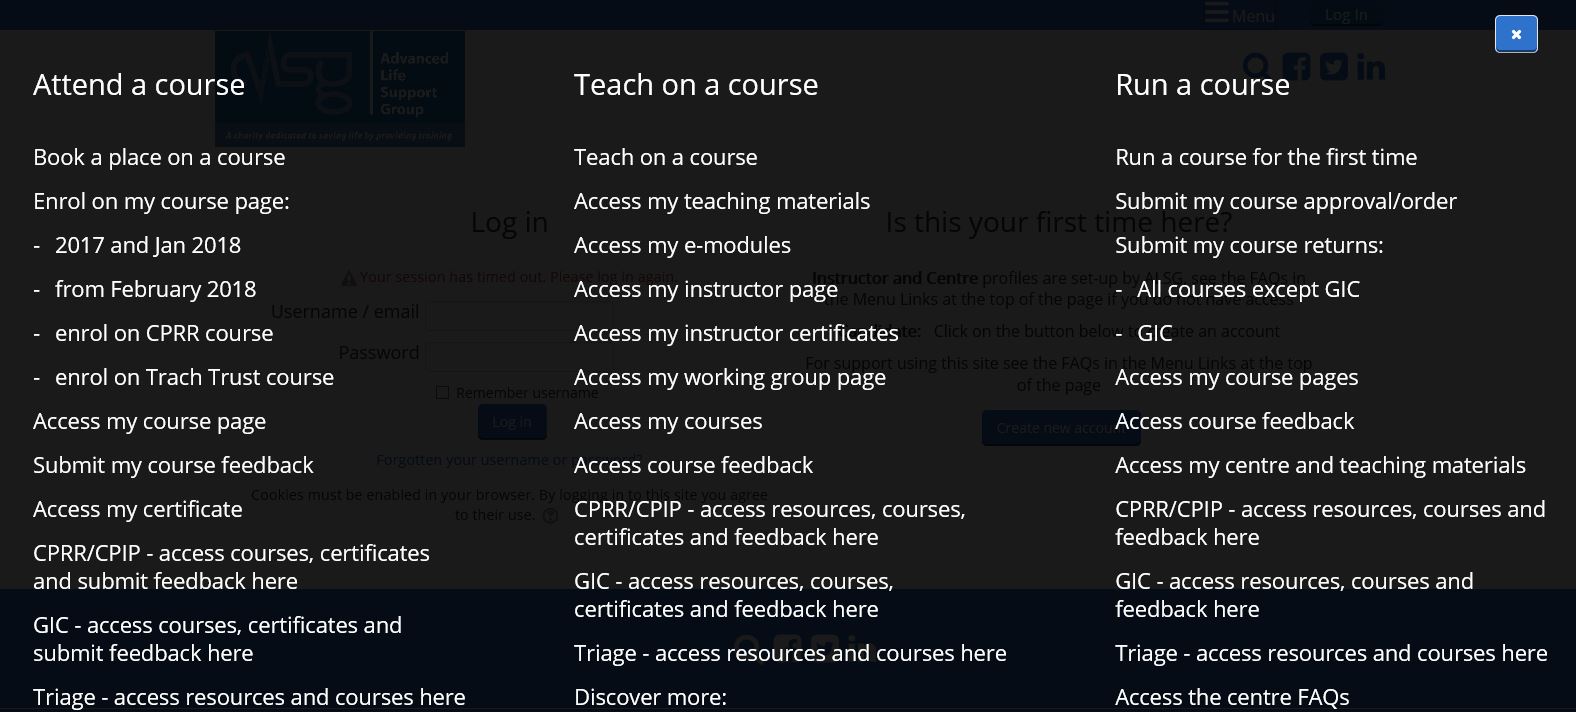This screenshot has width=1576, height=712.
Task: Select '2017 and Jan 2018' enrolment link
Action: point(147,245)
